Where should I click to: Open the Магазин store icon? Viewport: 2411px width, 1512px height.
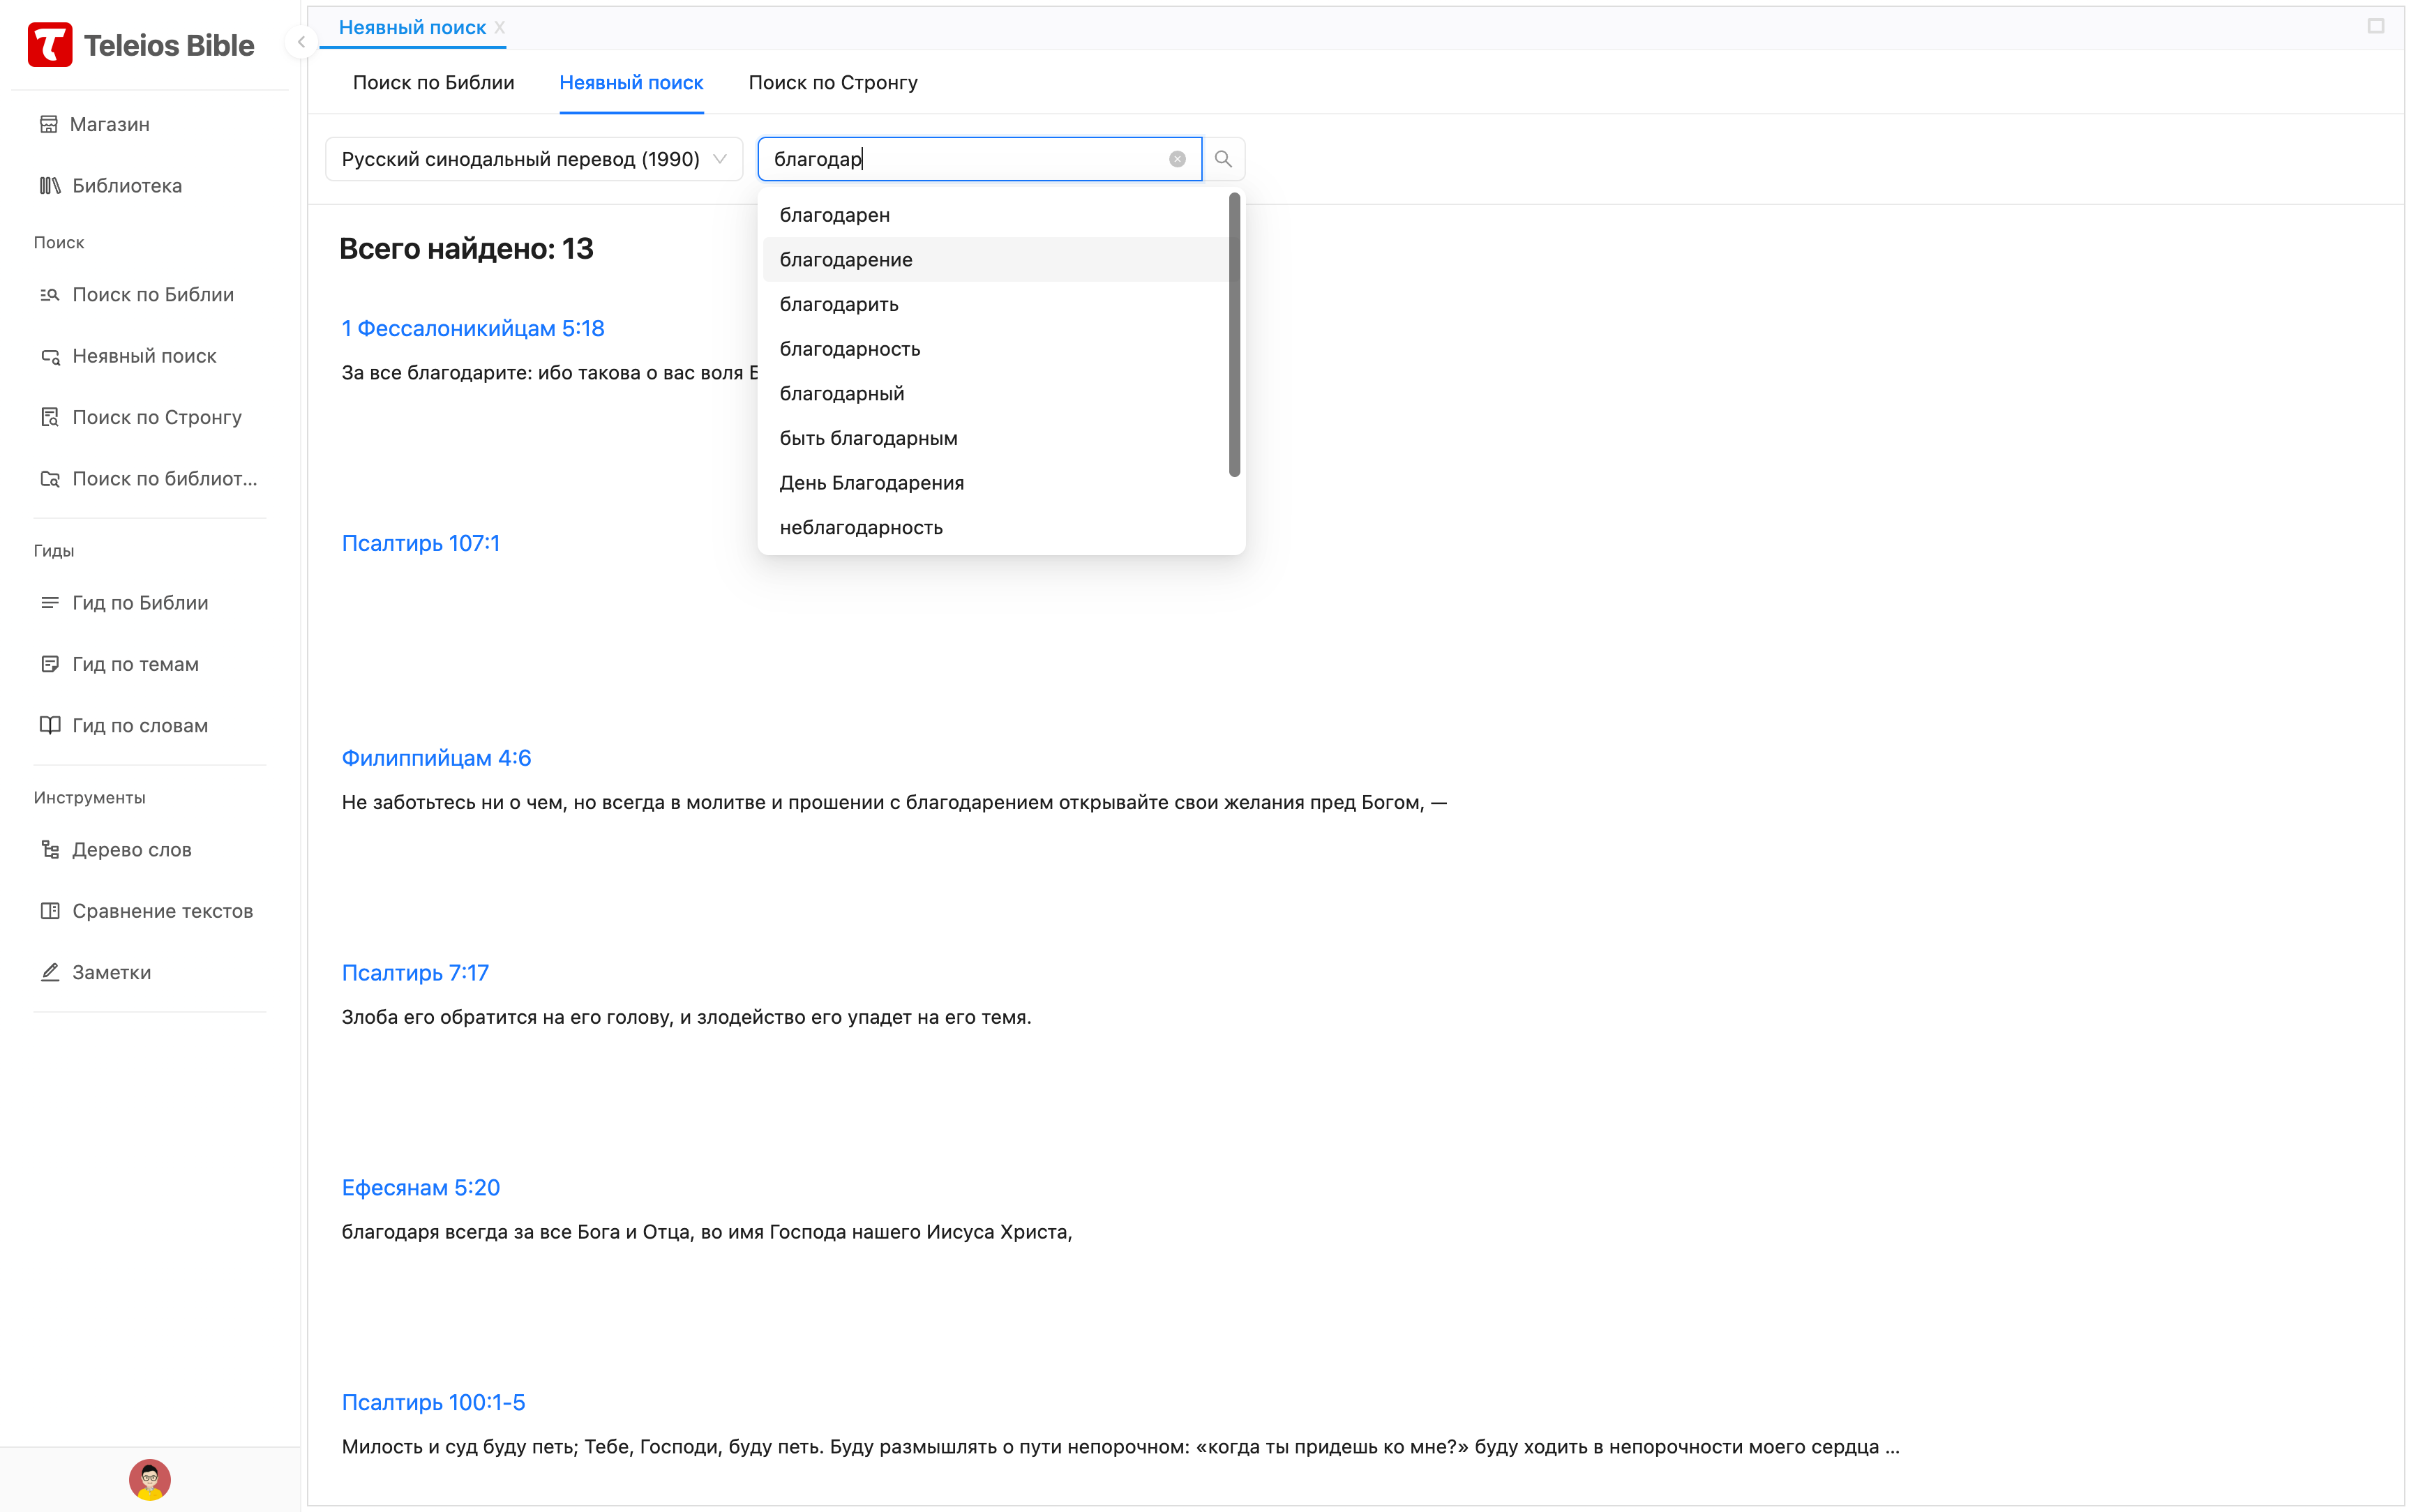coord(48,124)
